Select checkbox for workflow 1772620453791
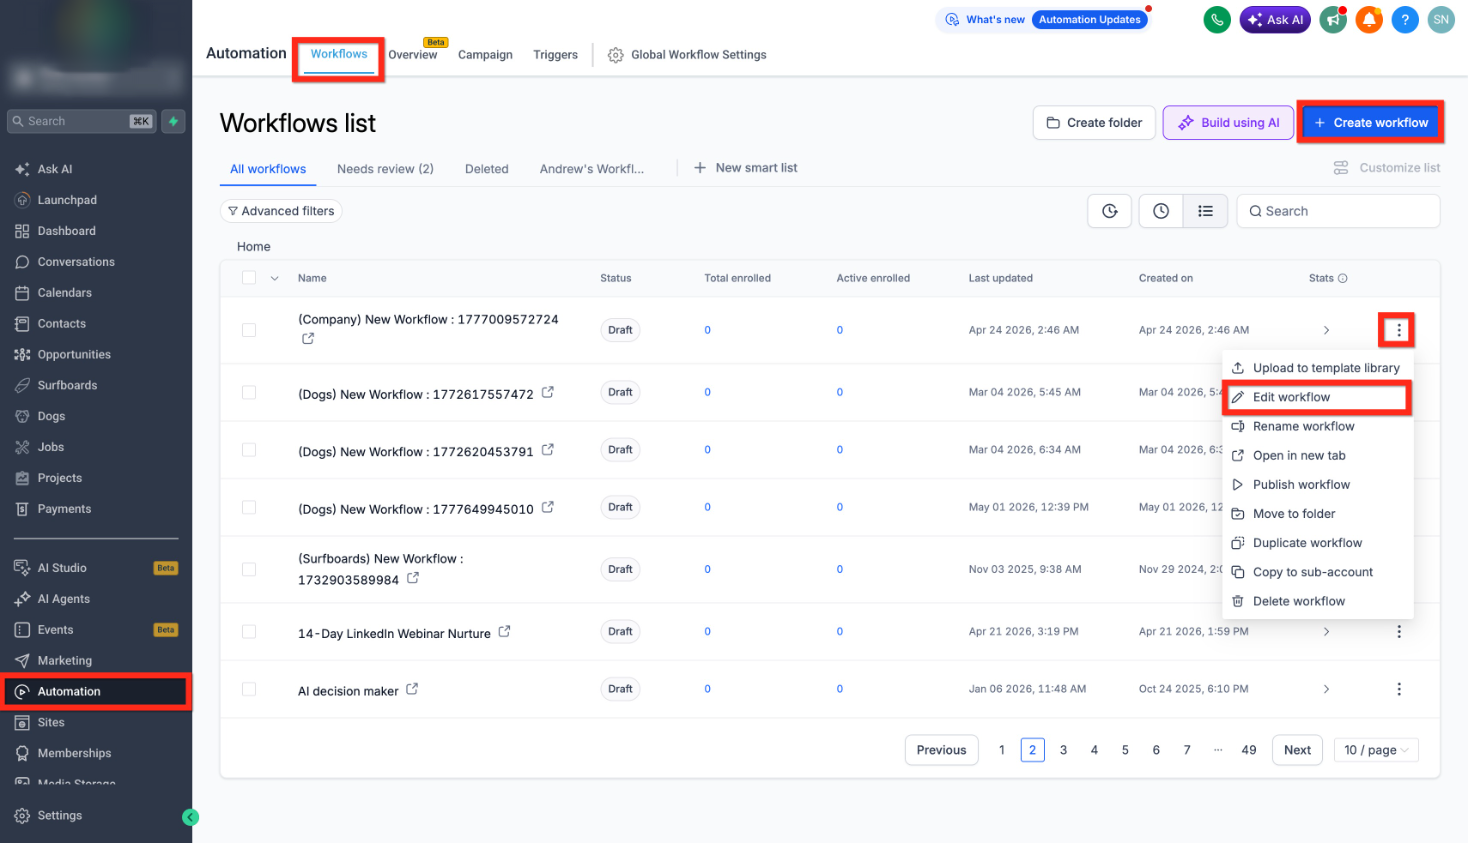1468x843 pixels. [x=249, y=450]
